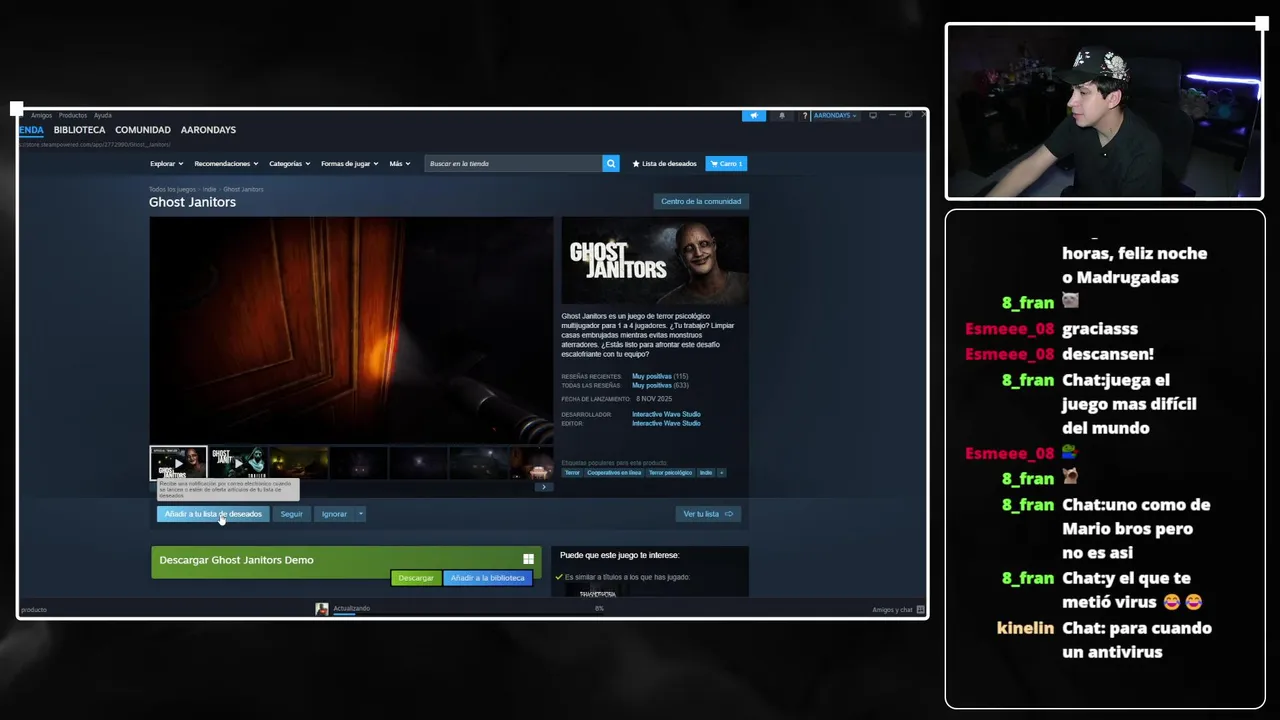Click all reviews Muy positivas (633)
Viewport: 1280px width, 720px height.
pos(660,385)
